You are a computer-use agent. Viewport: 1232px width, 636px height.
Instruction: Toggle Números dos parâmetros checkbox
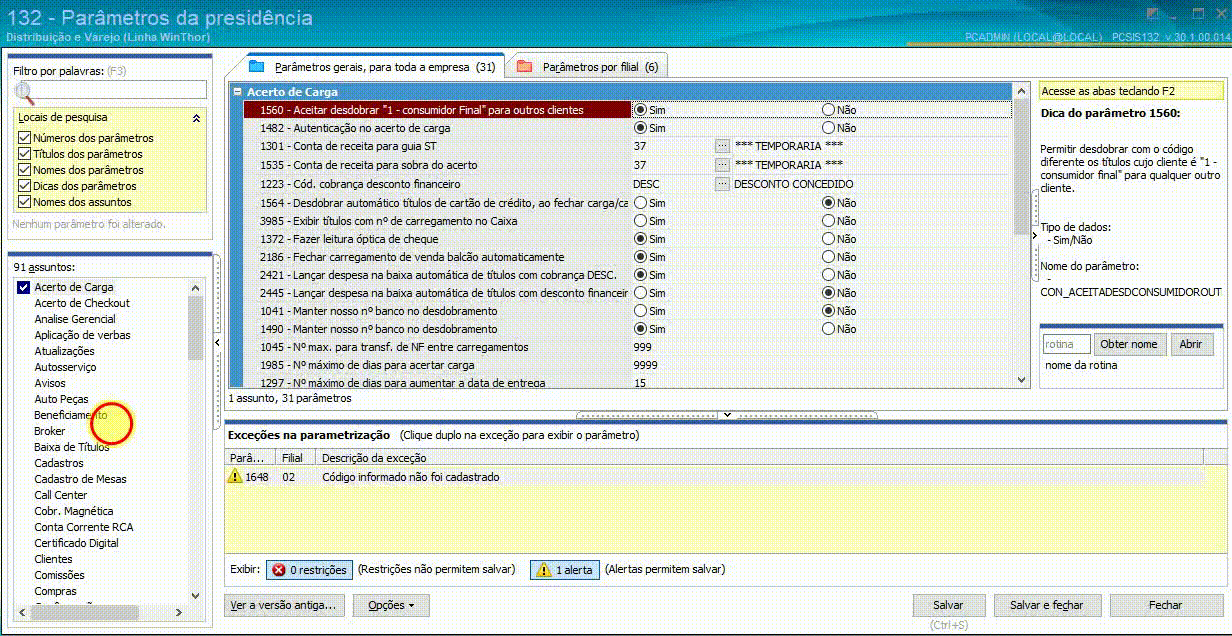(x=25, y=138)
